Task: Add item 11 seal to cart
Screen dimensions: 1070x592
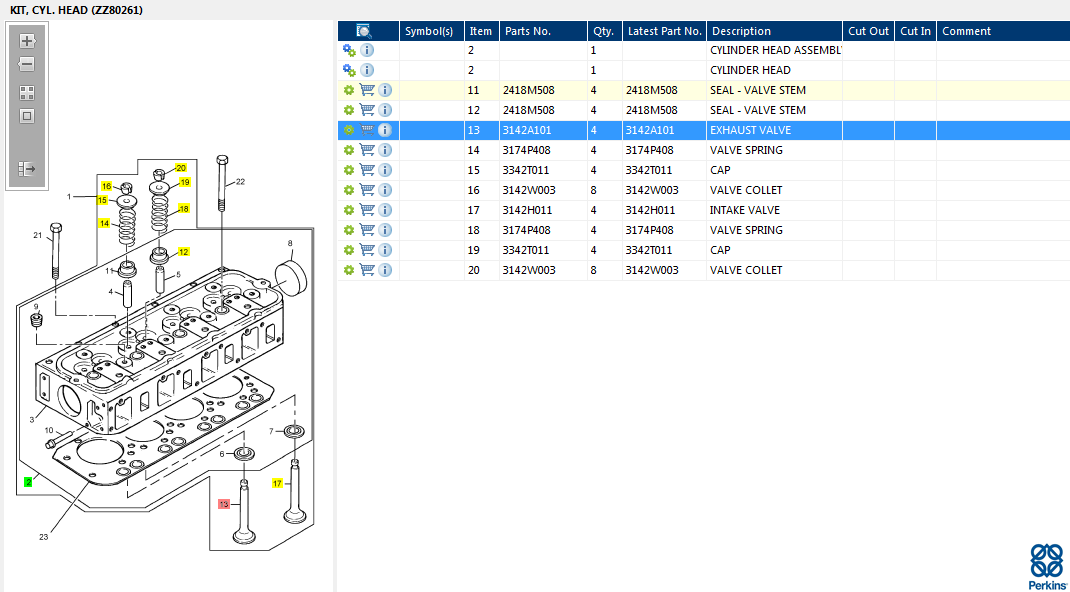Action: pos(367,90)
